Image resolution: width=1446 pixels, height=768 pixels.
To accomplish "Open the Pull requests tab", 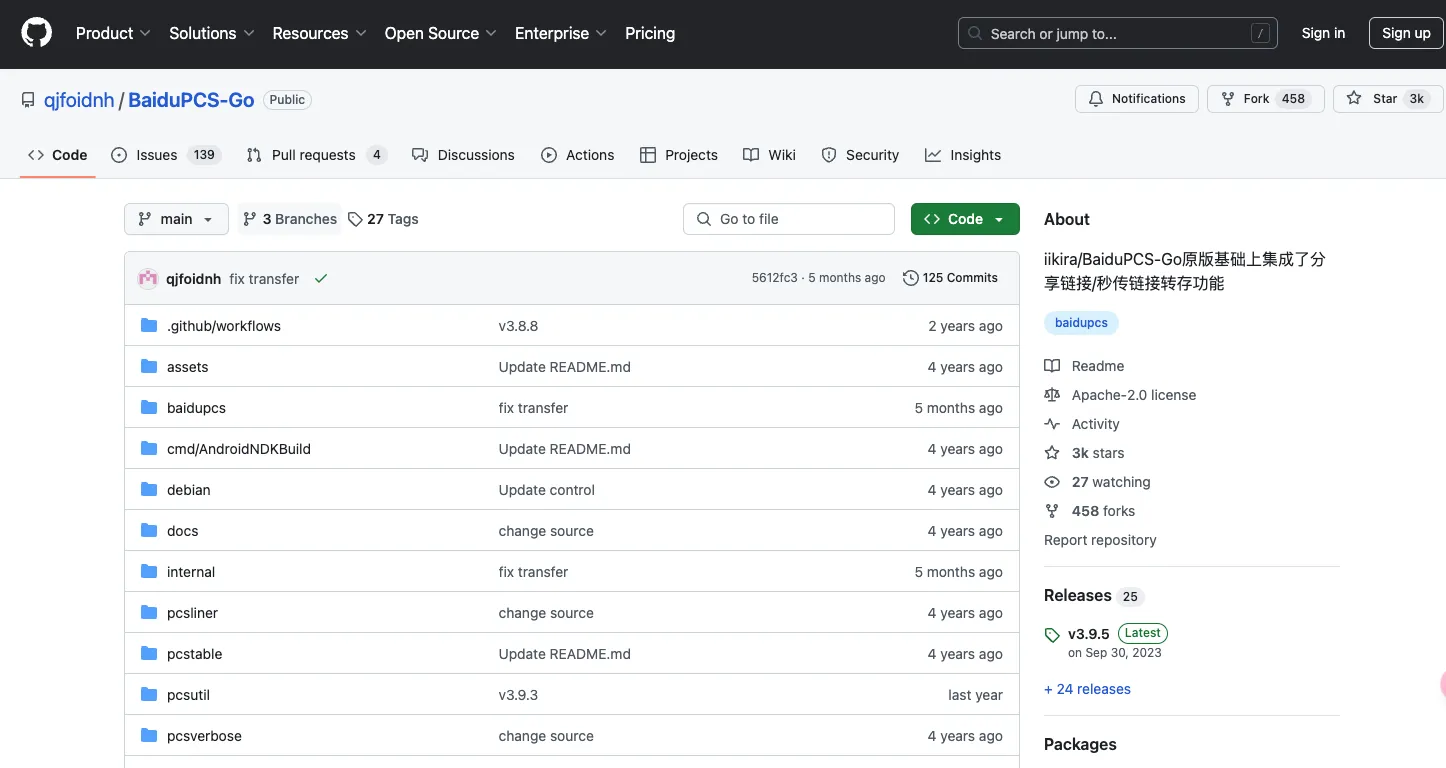I will (x=314, y=155).
